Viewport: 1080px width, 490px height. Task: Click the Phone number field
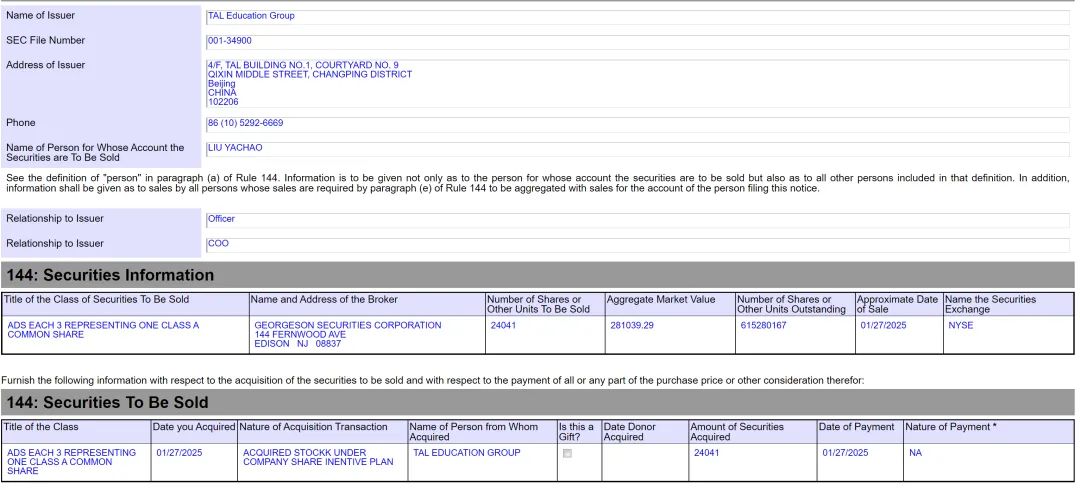[x=637, y=124]
